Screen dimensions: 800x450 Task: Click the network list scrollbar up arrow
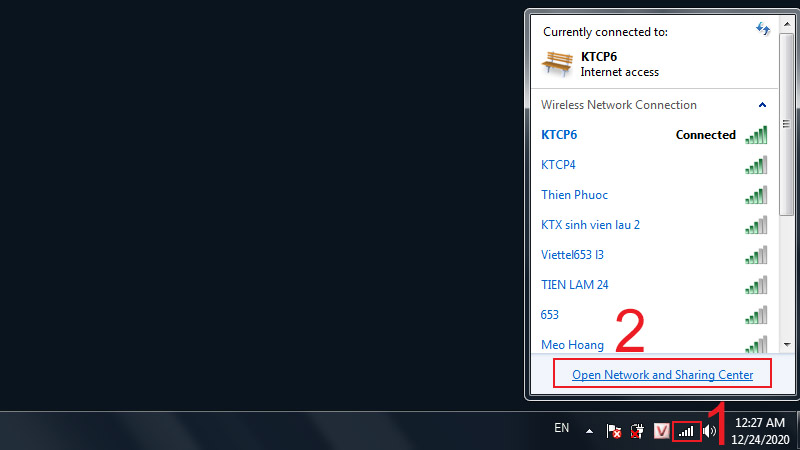(x=786, y=21)
